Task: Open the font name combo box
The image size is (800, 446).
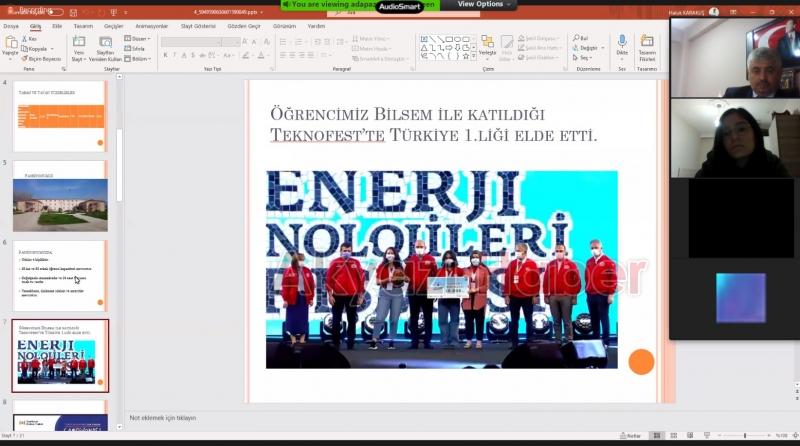Action: pyautogui.click(x=191, y=42)
